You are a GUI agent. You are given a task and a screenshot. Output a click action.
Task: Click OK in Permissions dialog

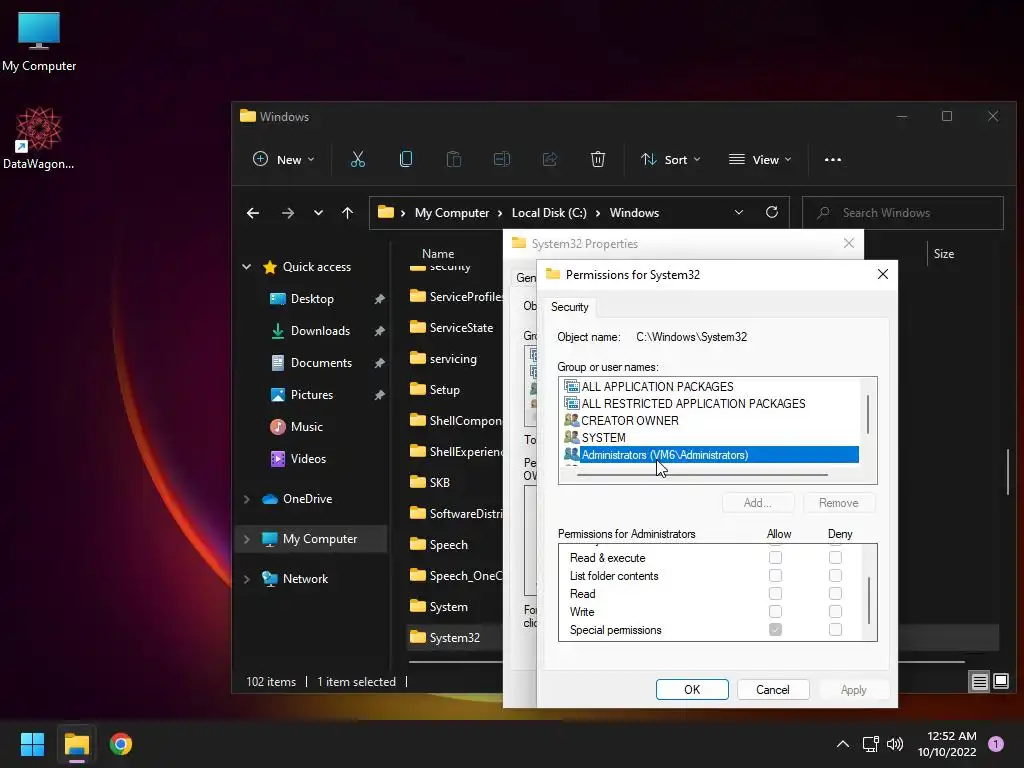(x=692, y=690)
